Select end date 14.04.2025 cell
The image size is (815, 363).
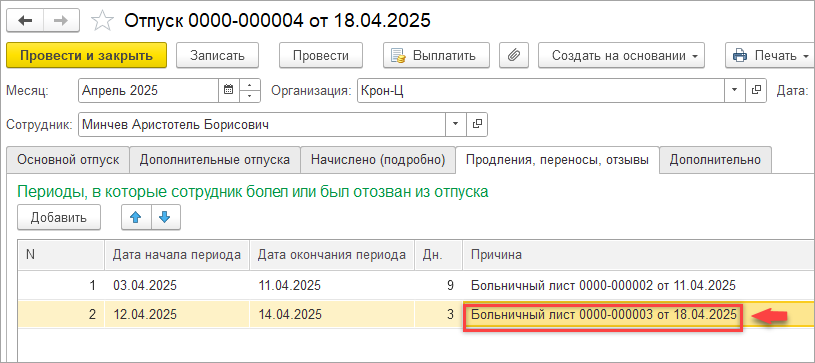click(332, 314)
